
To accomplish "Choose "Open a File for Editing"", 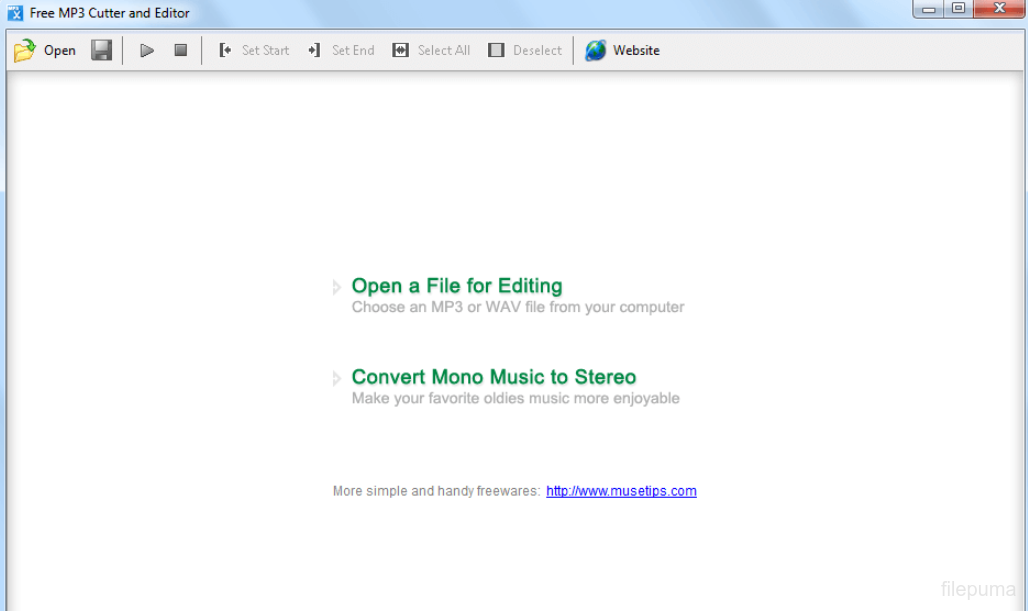I will pyautogui.click(x=456, y=286).
